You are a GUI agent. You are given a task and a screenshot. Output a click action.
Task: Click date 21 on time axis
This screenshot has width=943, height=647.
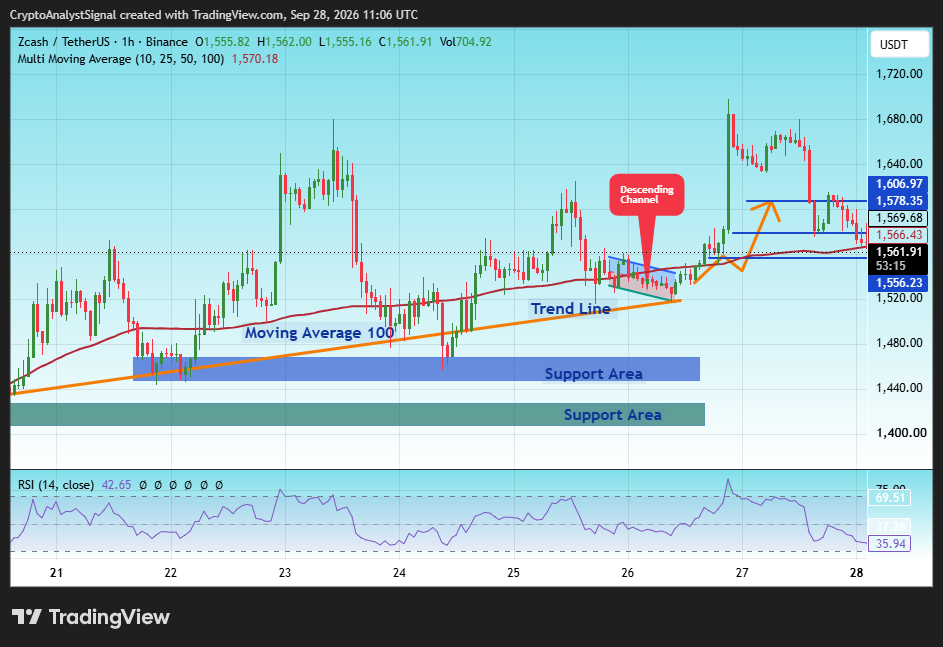point(57,572)
